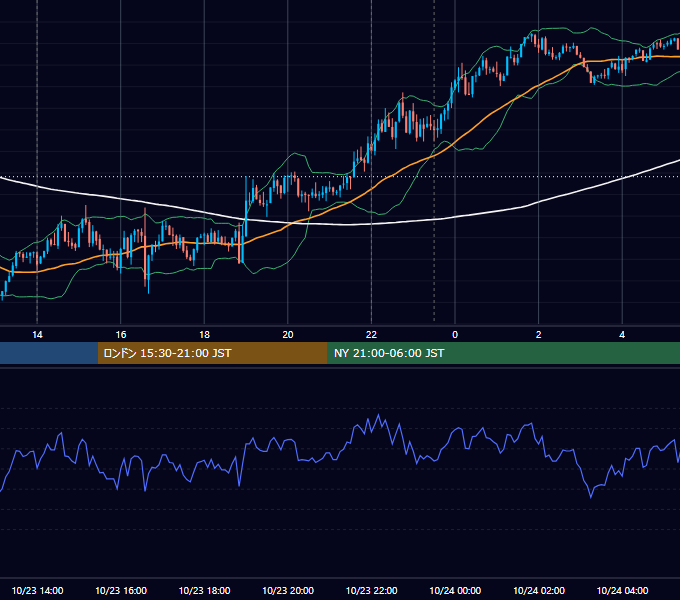Viewport: 680px width, 600px height.
Task: Click the 2 hour axis label
Action: click(539, 335)
